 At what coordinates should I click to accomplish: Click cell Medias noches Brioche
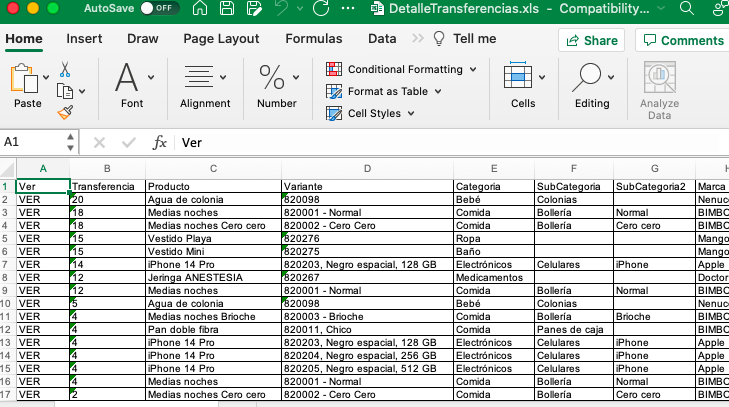coord(213,317)
